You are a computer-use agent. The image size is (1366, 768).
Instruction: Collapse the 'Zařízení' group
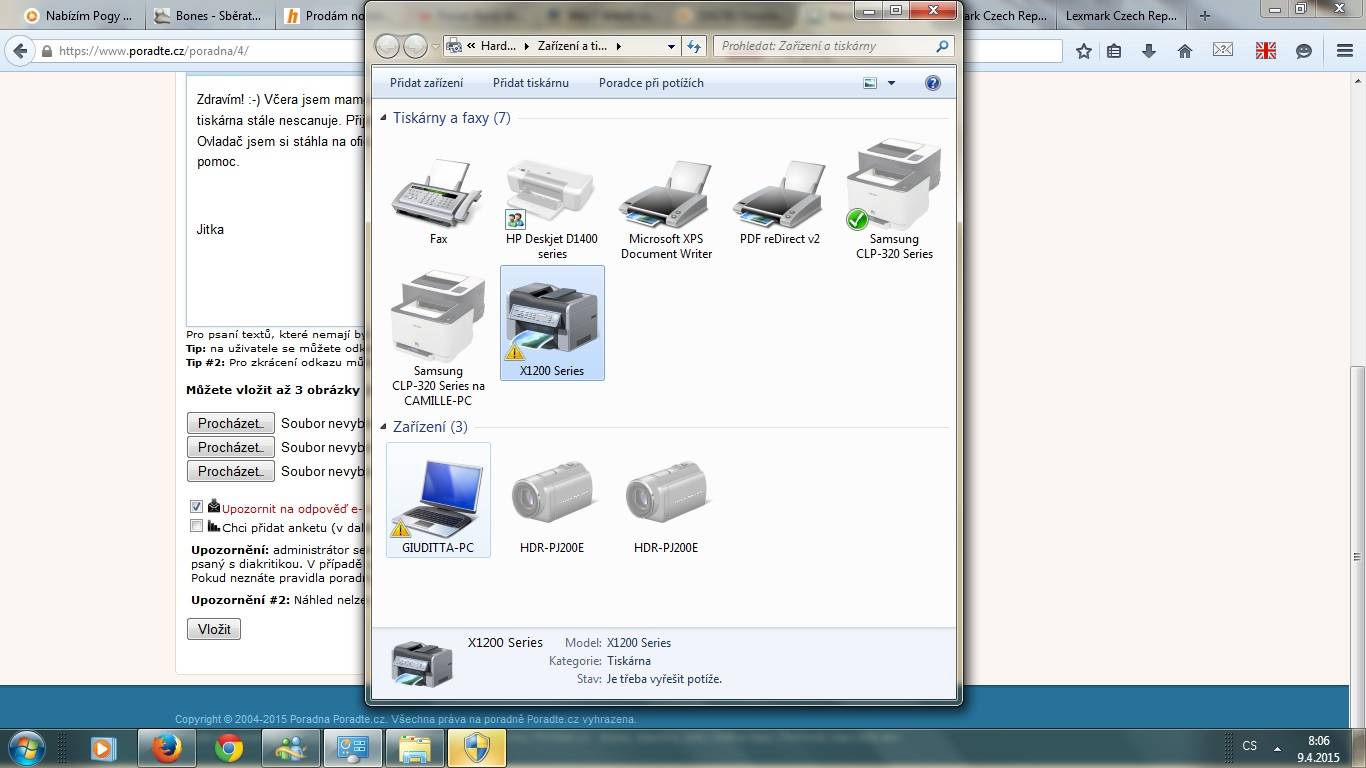(x=383, y=427)
